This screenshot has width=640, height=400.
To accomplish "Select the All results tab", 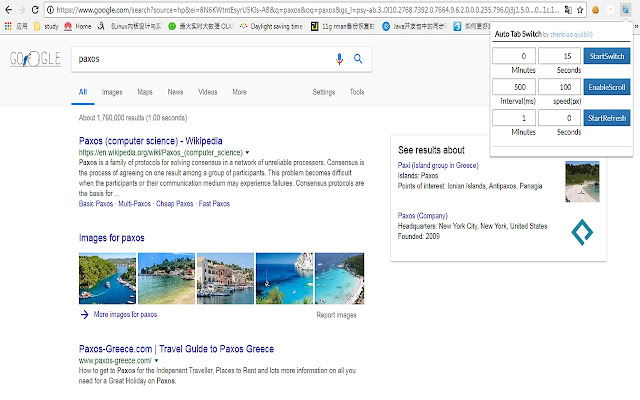I will [83, 92].
